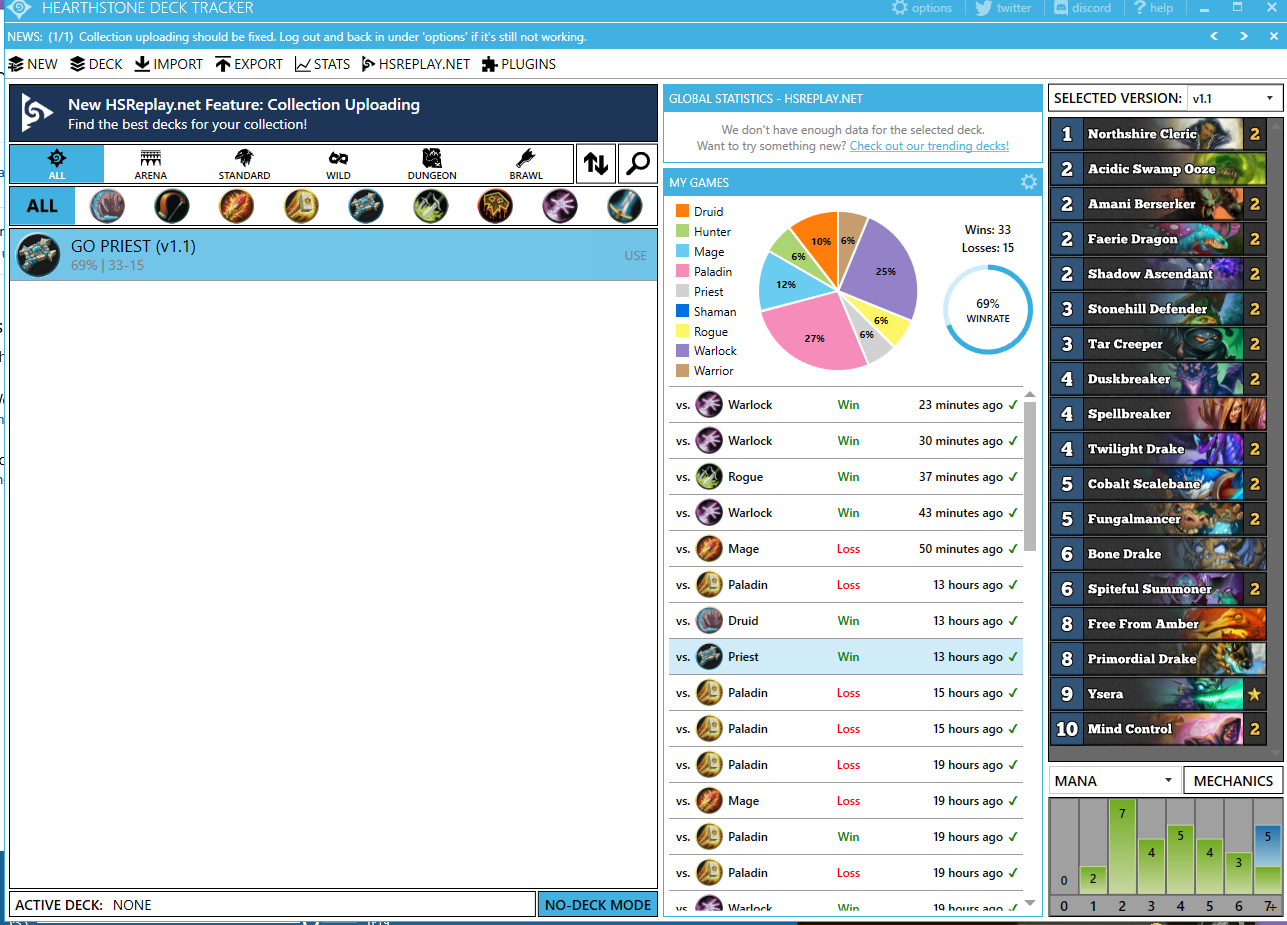Viewport: 1287px width, 925px height.
Task: Select the WILD deck type tab
Action: click(x=338, y=164)
